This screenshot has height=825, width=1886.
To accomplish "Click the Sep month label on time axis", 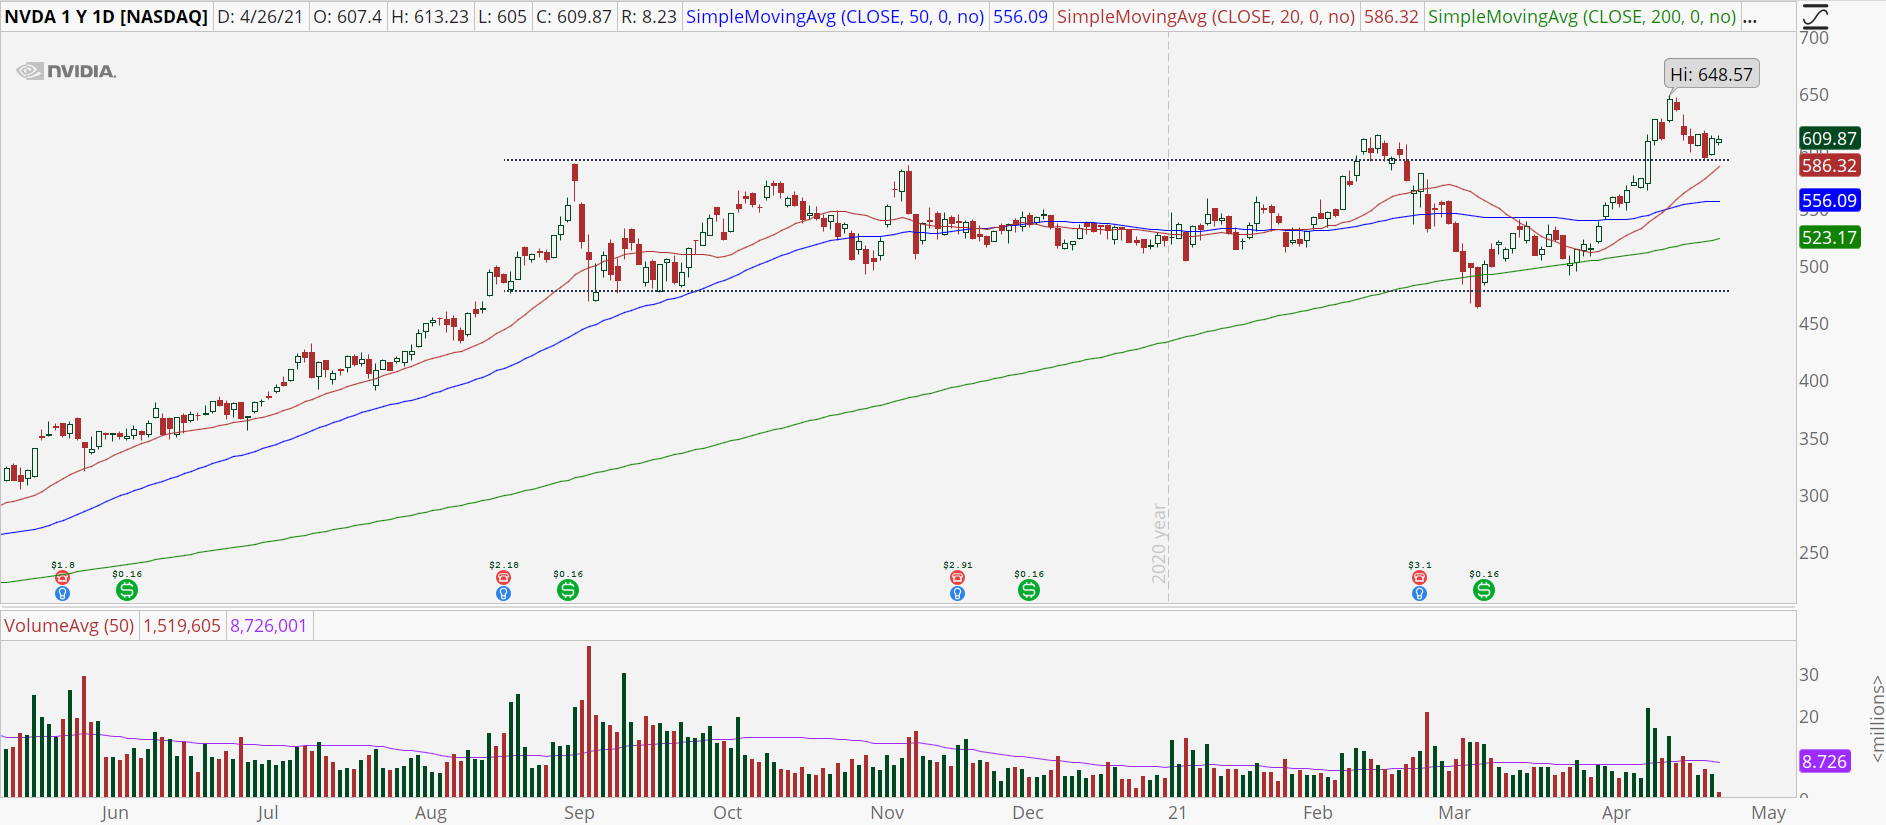I will [x=579, y=812].
